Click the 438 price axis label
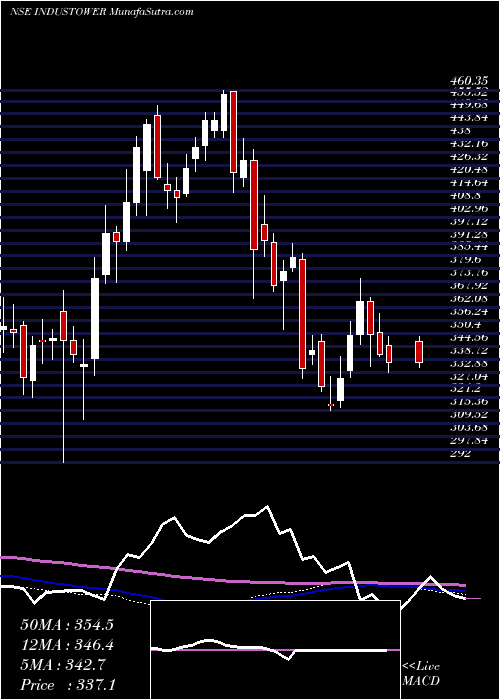Viewport: 500px width, 700px height. point(460,131)
